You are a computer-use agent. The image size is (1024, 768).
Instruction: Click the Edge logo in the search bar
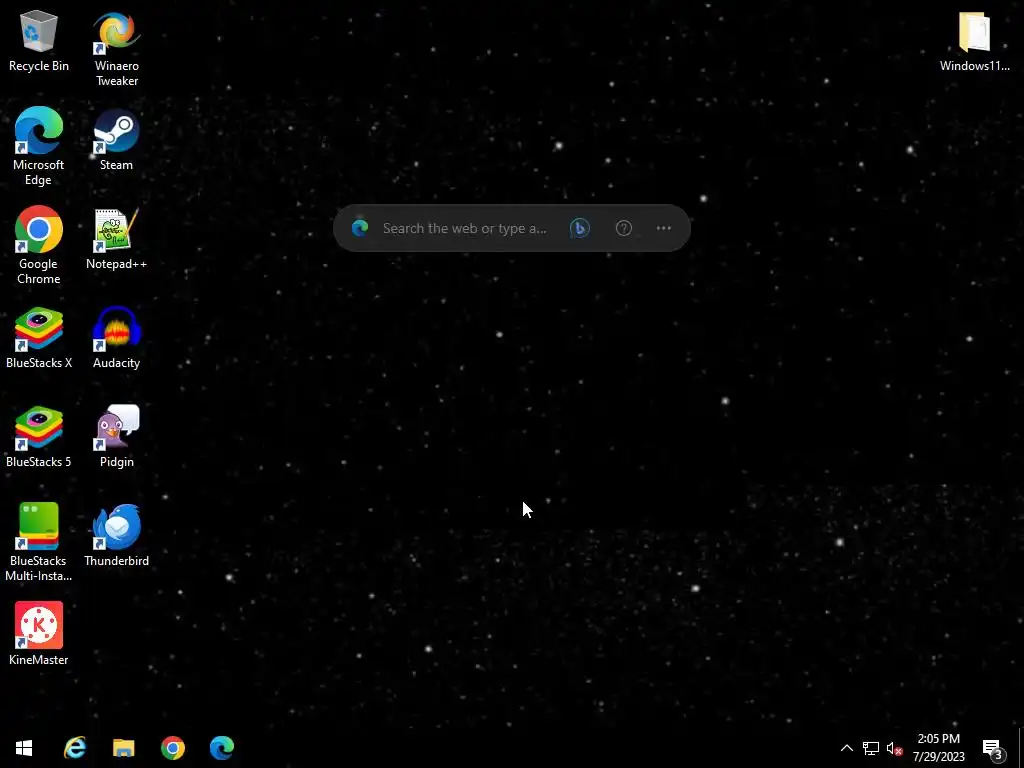tap(360, 228)
